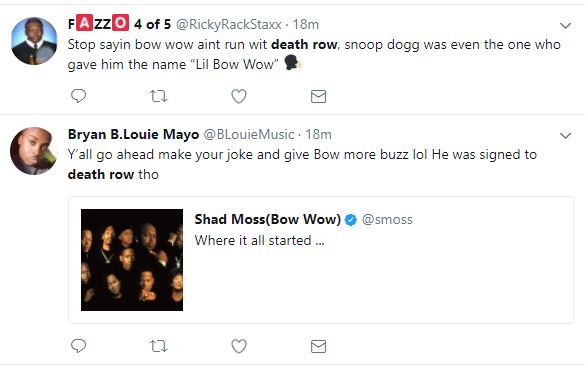Like the RickyRackStaxx tweet with the heart
This screenshot has width=585, height=366.
tap(239, 96)
